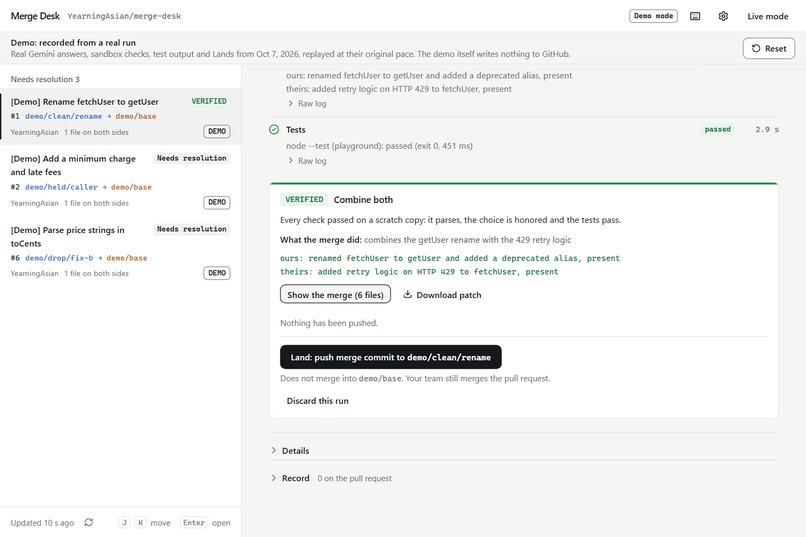This screenshot has width=806, height=537.
Task: Click the demo/drop/fix-b branch name
Action: point(59,258)
